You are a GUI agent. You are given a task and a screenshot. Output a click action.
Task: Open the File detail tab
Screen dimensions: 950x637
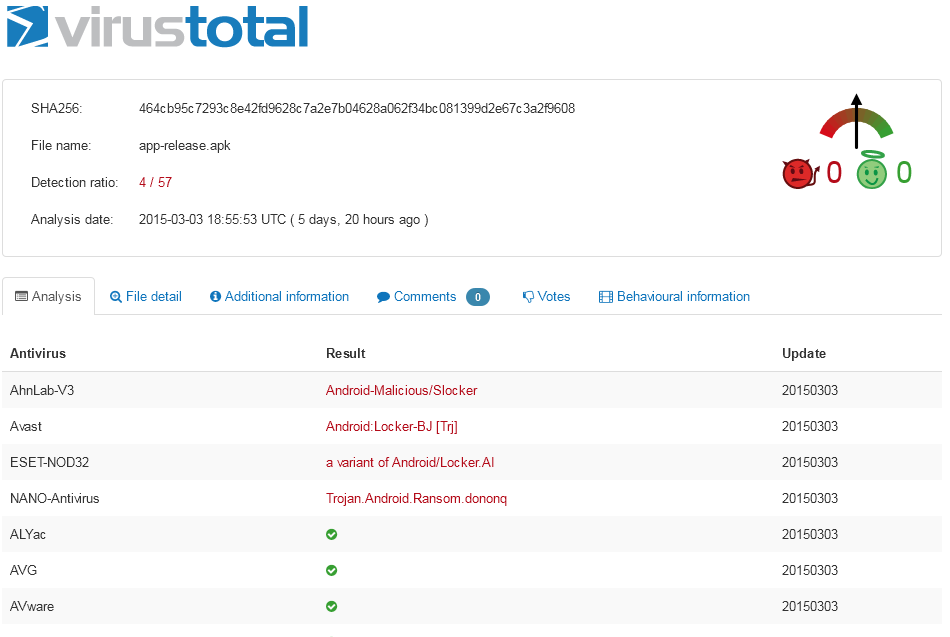coord(146,296)
